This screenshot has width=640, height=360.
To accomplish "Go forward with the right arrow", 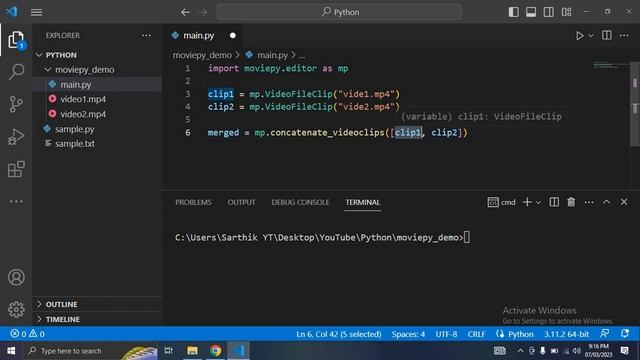I will [203, 12].
